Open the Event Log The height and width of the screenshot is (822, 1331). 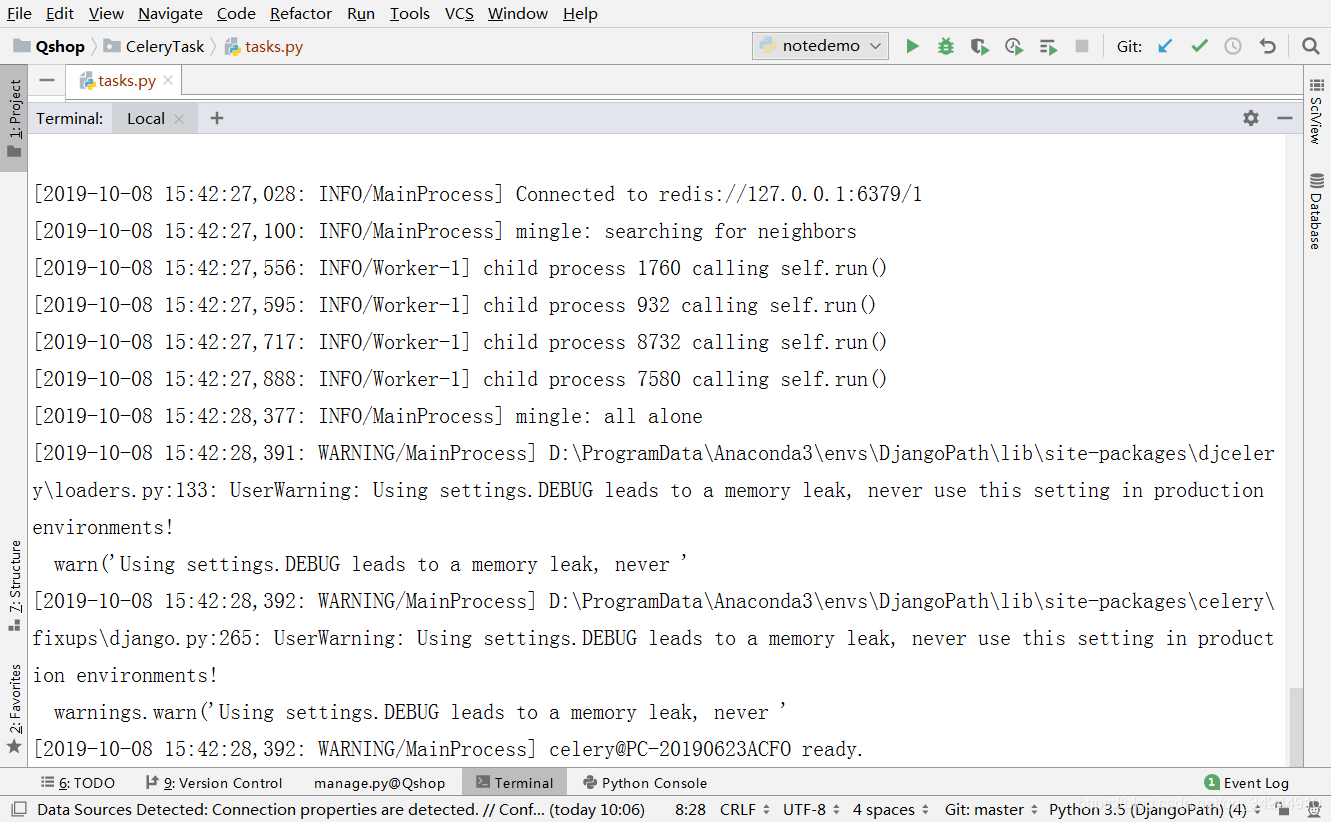(1246, 783)
